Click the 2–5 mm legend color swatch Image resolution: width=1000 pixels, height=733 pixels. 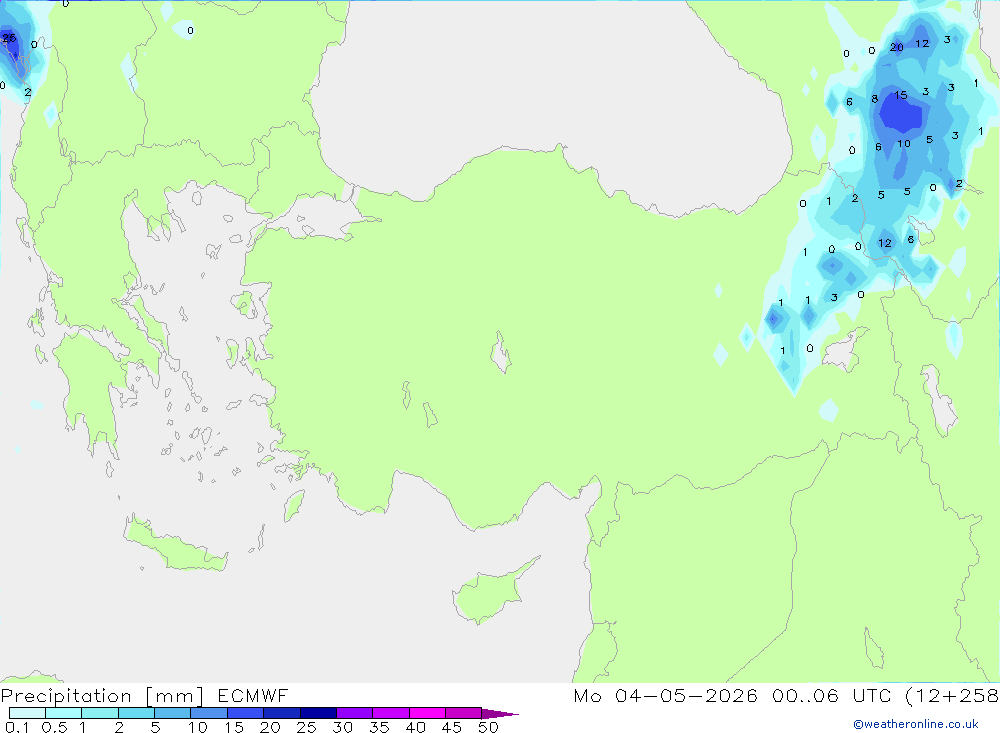point(136,713)
